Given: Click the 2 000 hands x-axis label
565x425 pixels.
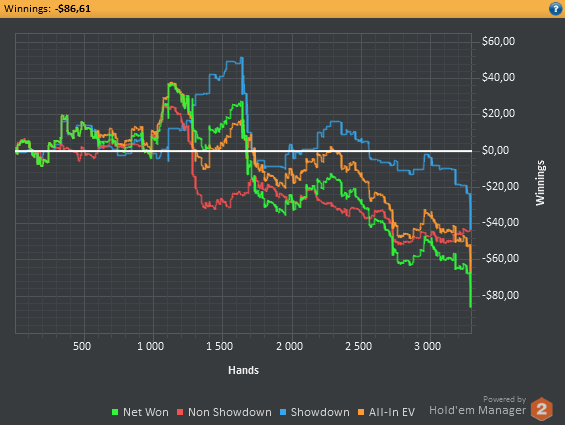Looking at the screenshot, I should [x=289, y=346].
